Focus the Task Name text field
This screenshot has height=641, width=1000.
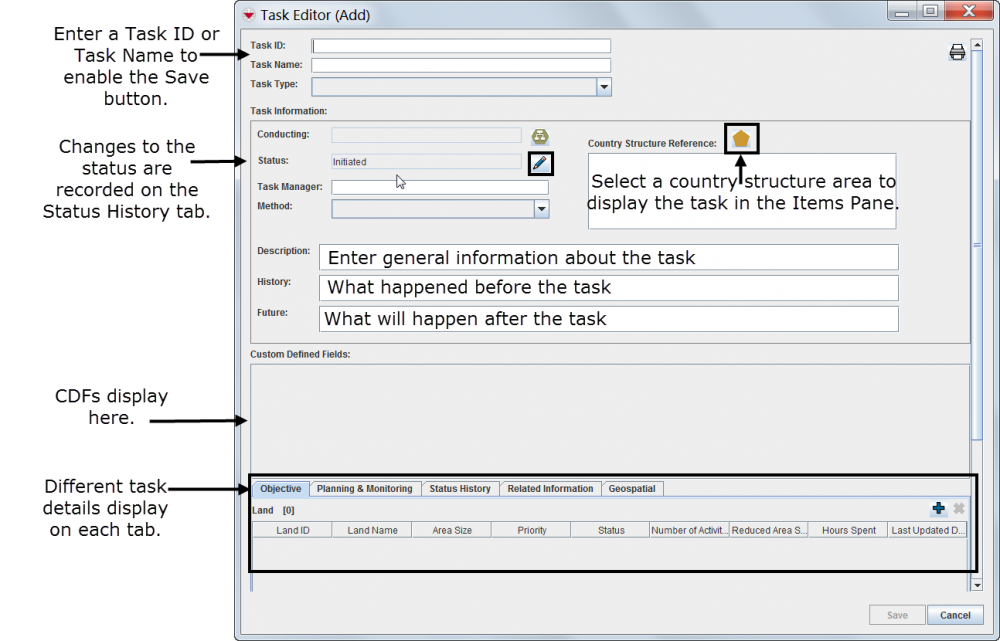[461, 65]
